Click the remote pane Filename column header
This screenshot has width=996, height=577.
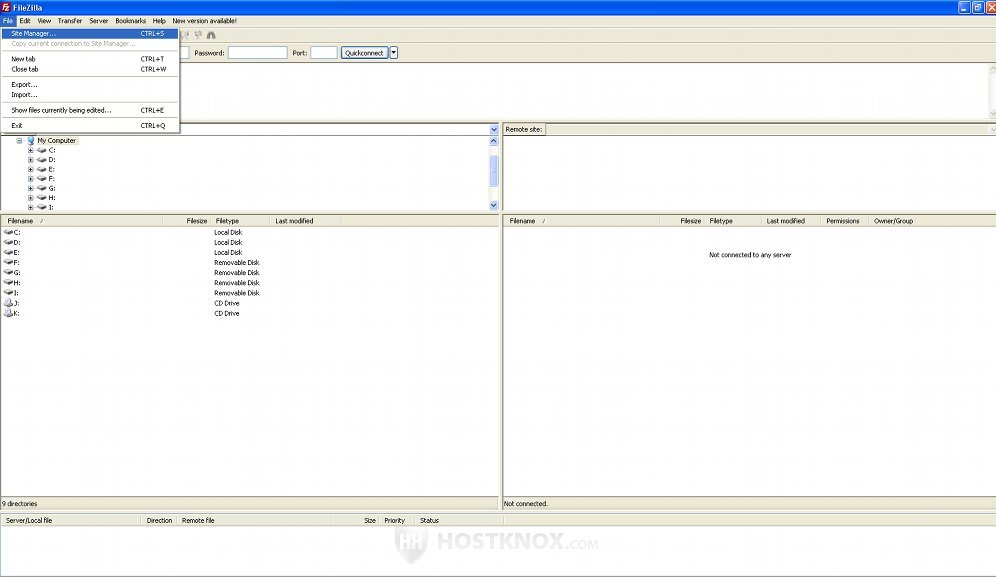[x=581, y=221]
